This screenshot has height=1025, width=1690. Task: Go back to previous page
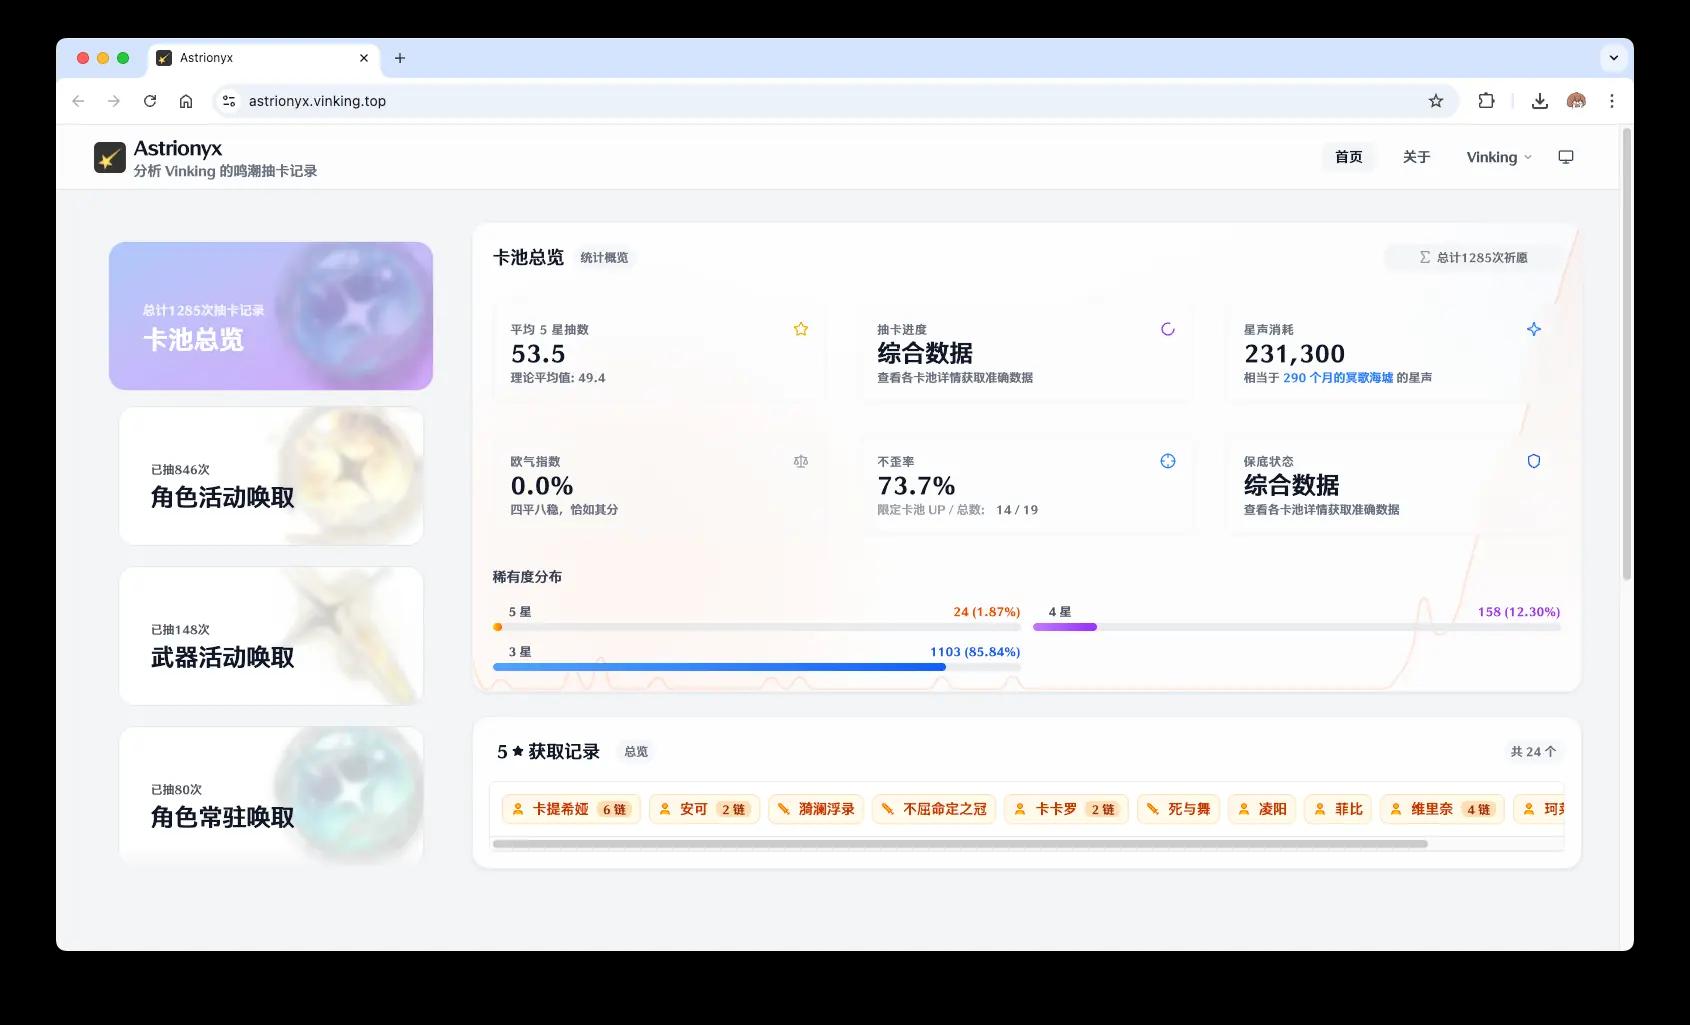coord(78,101)
